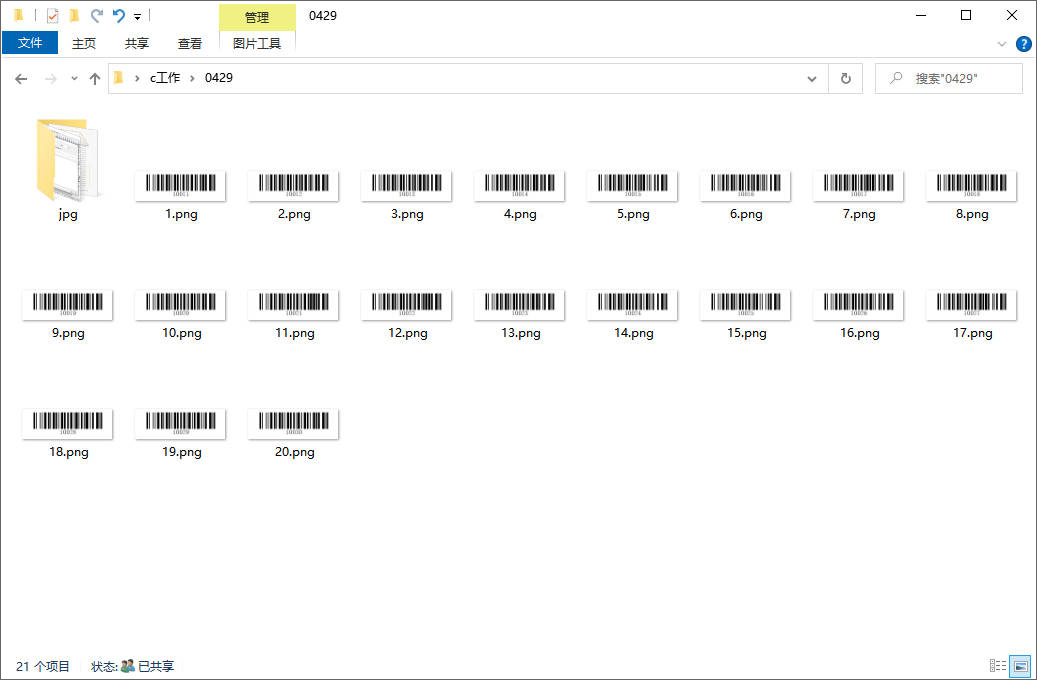
Task: Select the 19.png barcode thumbnail
Action: pos(181,424)
